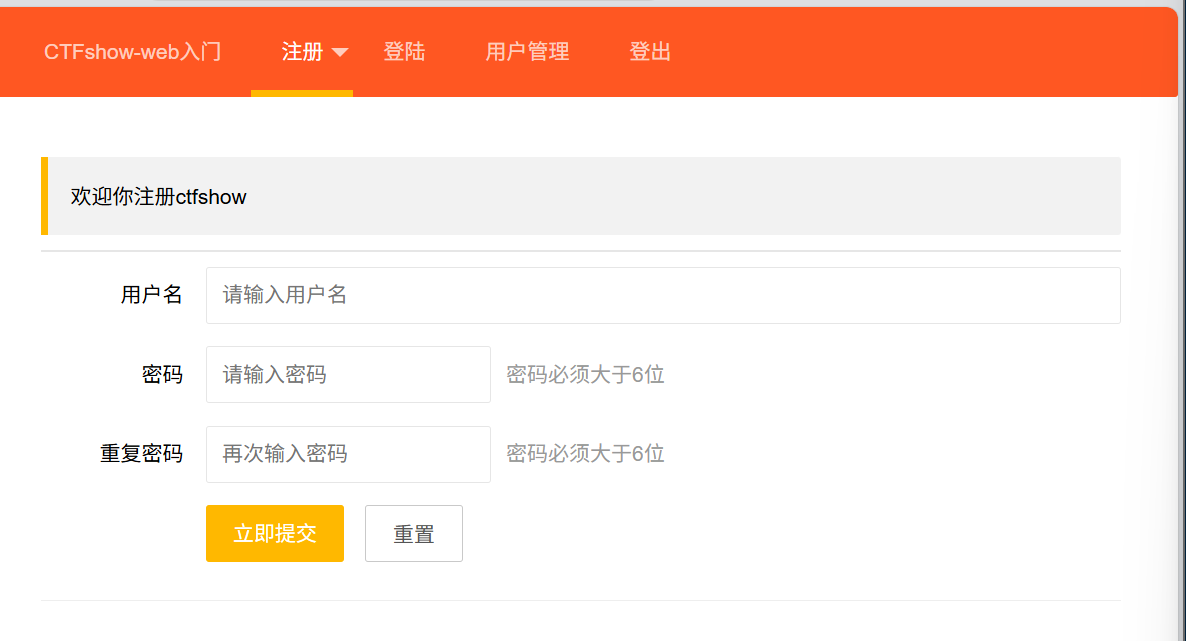The image size is (1186, 641).
Task: Click the 请输入密码 password field
Action: [348, 375]
